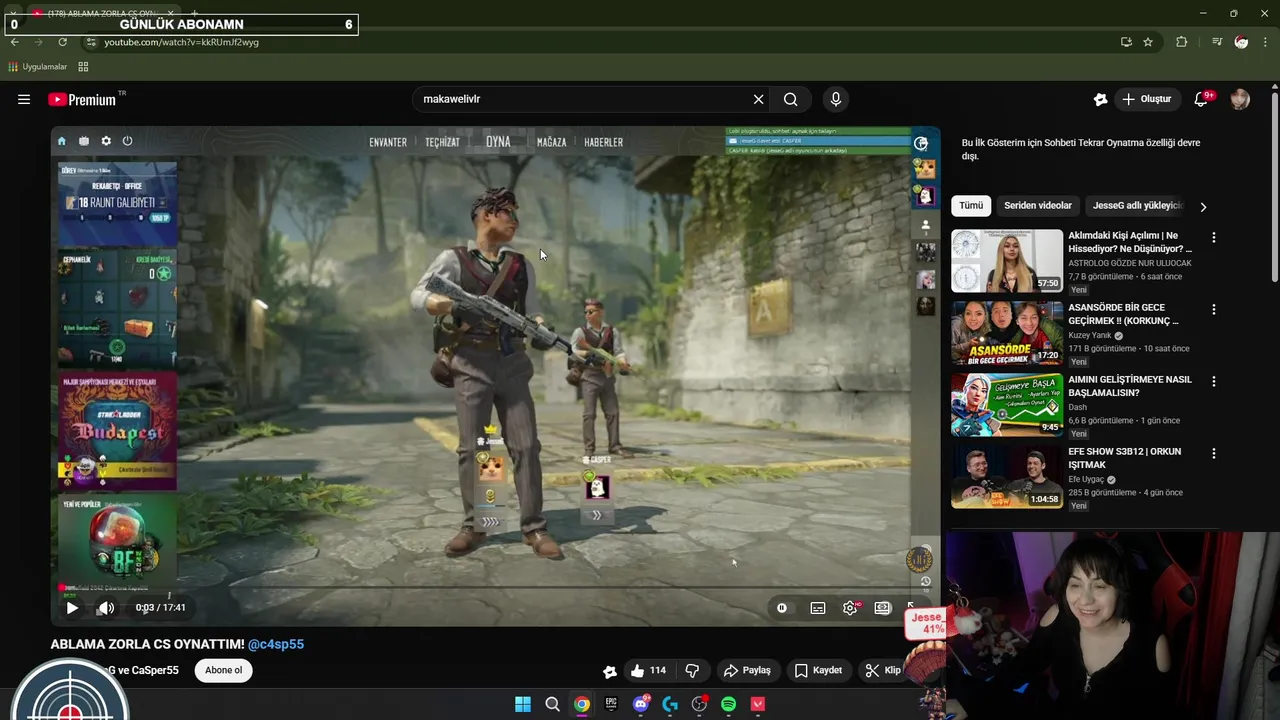Screen dimensions: 1280x720
Task: Open the player settings gear
Action: (850, 607)
